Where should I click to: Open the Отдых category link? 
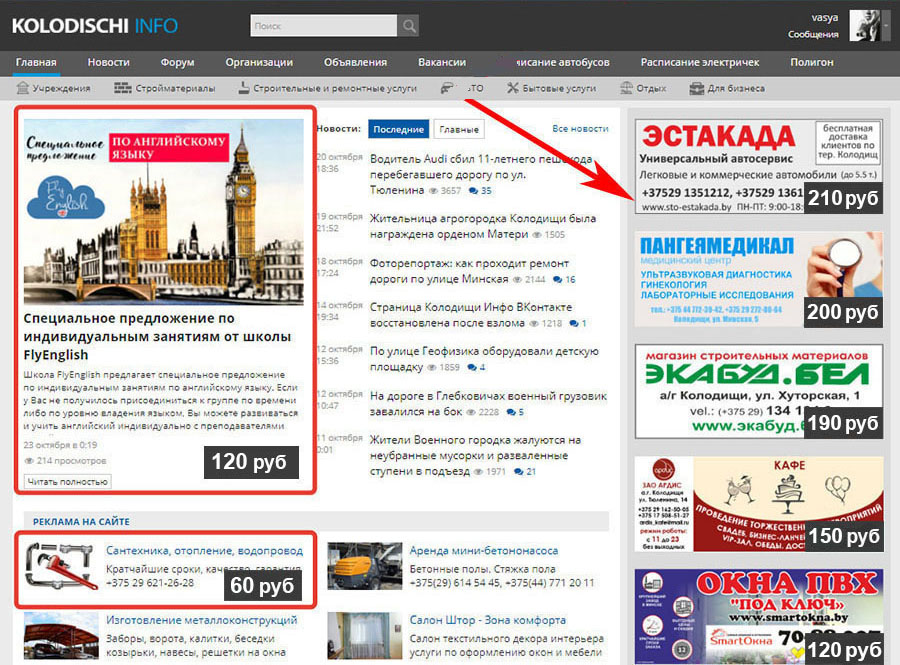pyautogui.click(x=651, y=88)
